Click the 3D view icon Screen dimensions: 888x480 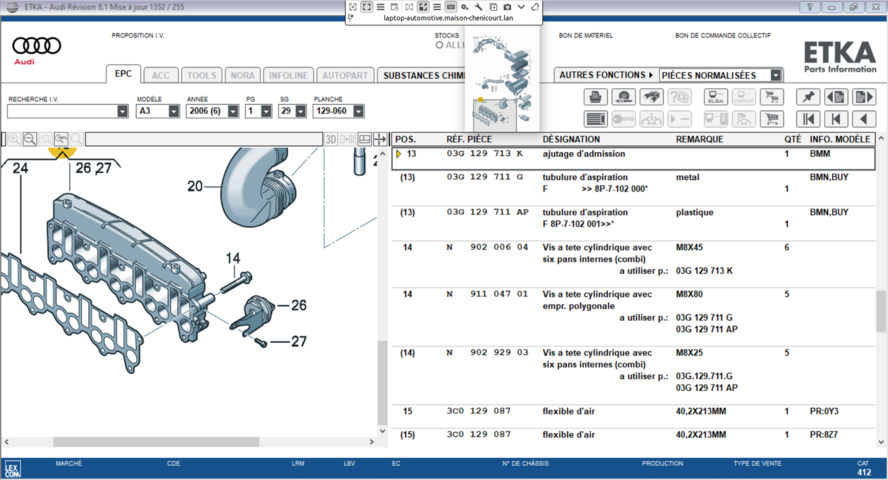pyautogui.click(x=331, y=139)
